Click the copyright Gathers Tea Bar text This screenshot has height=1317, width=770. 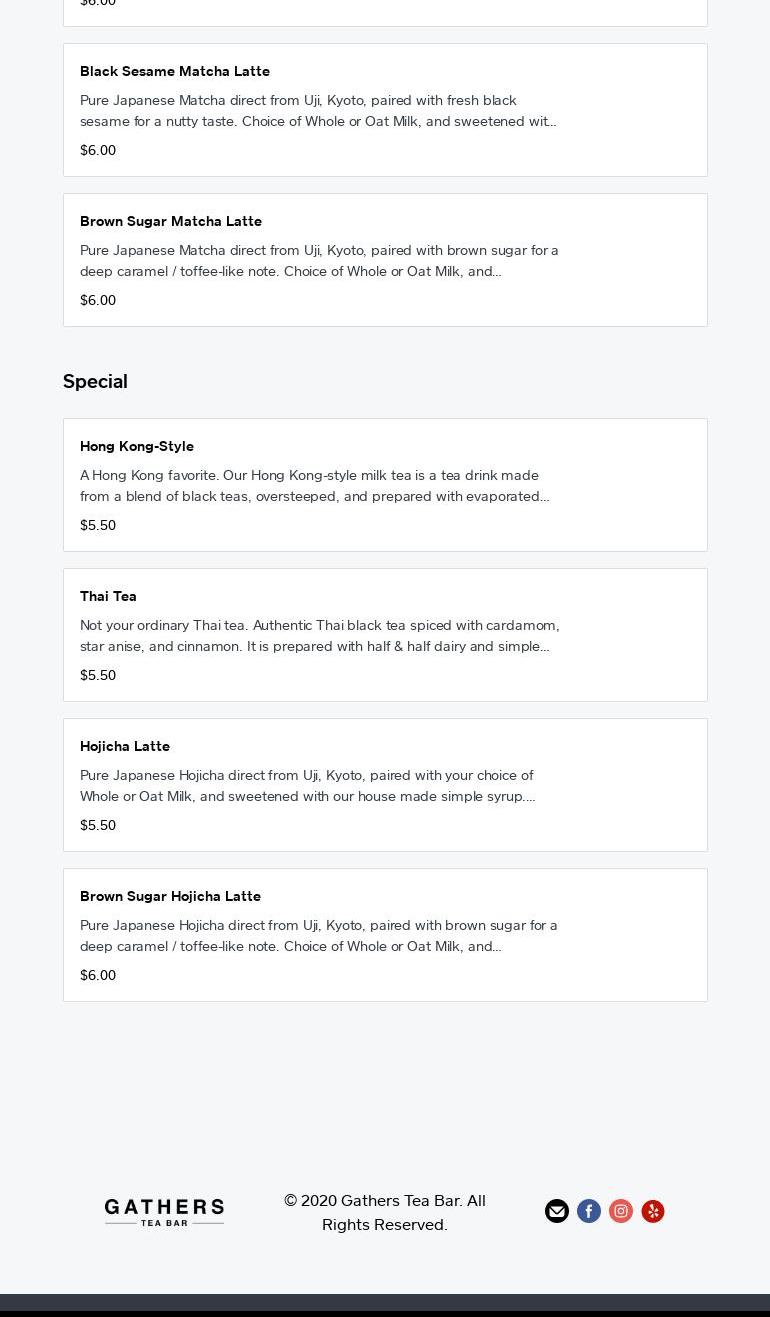(x=385, y=1212)
